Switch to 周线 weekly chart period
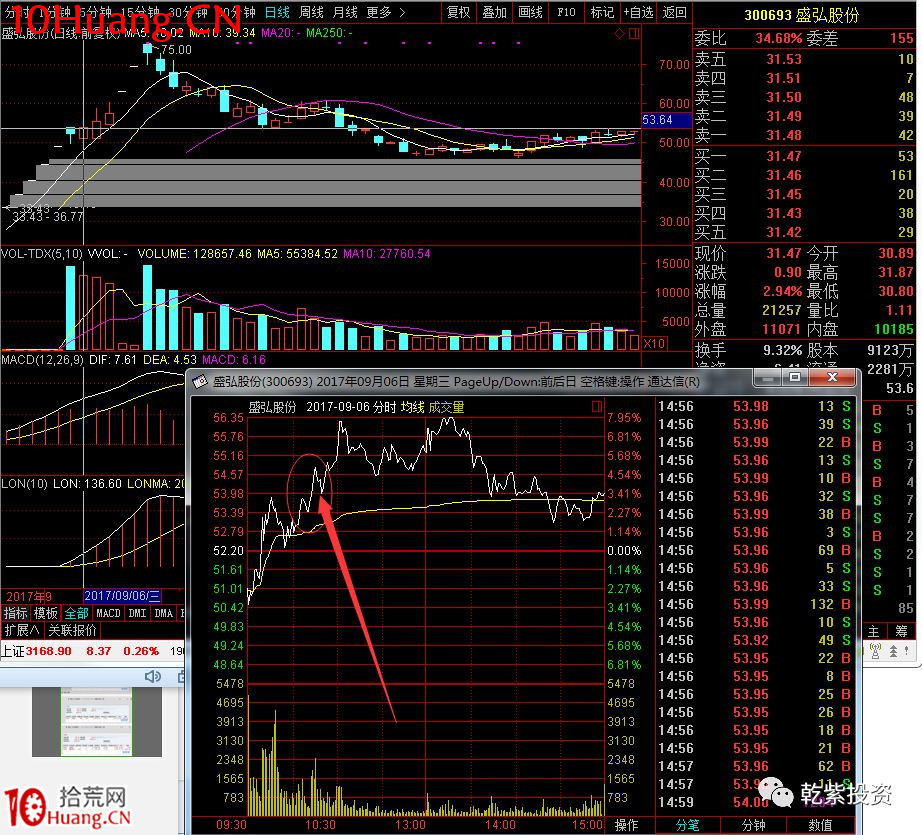Viewport: 922px width, 835px height. [311, 12]
